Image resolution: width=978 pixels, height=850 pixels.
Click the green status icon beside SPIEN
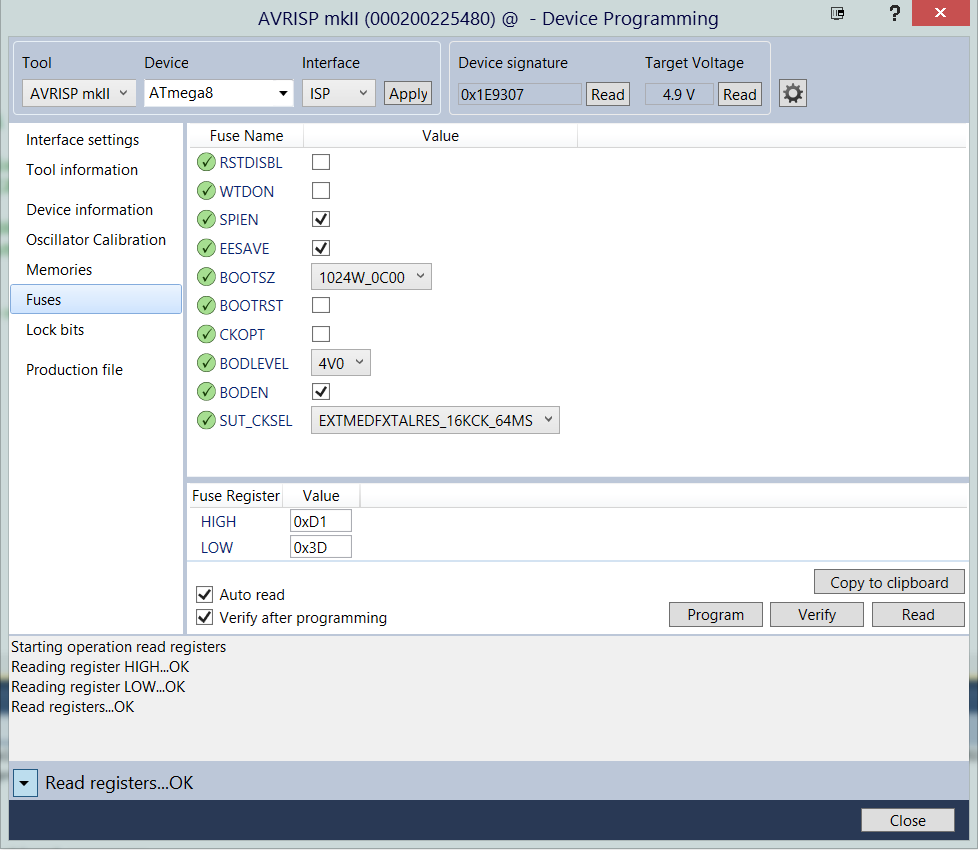click(x=206, y=220)
